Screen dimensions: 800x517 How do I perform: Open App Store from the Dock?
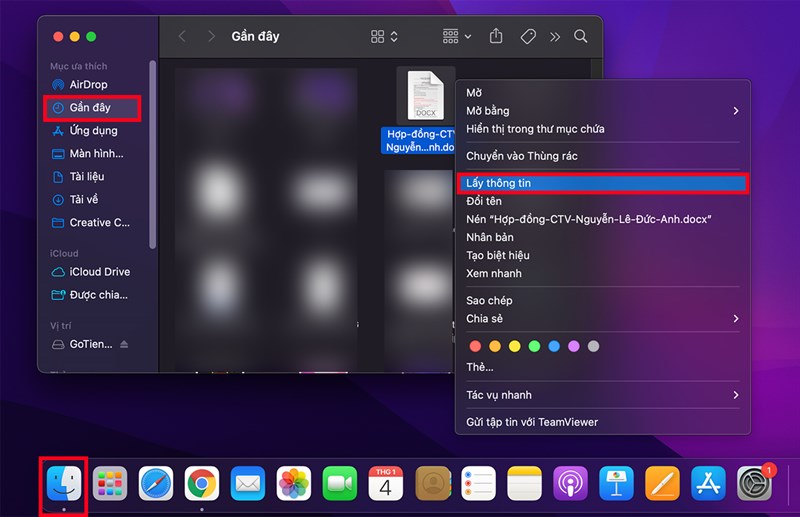[x=708, y=483]
